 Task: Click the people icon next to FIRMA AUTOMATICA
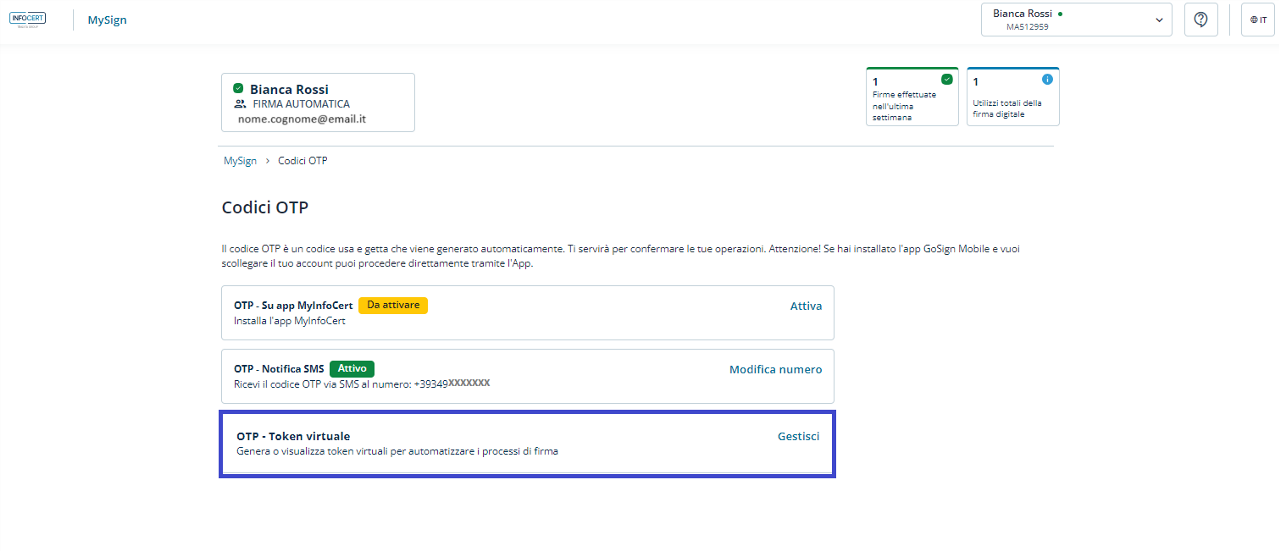(239, 104)
